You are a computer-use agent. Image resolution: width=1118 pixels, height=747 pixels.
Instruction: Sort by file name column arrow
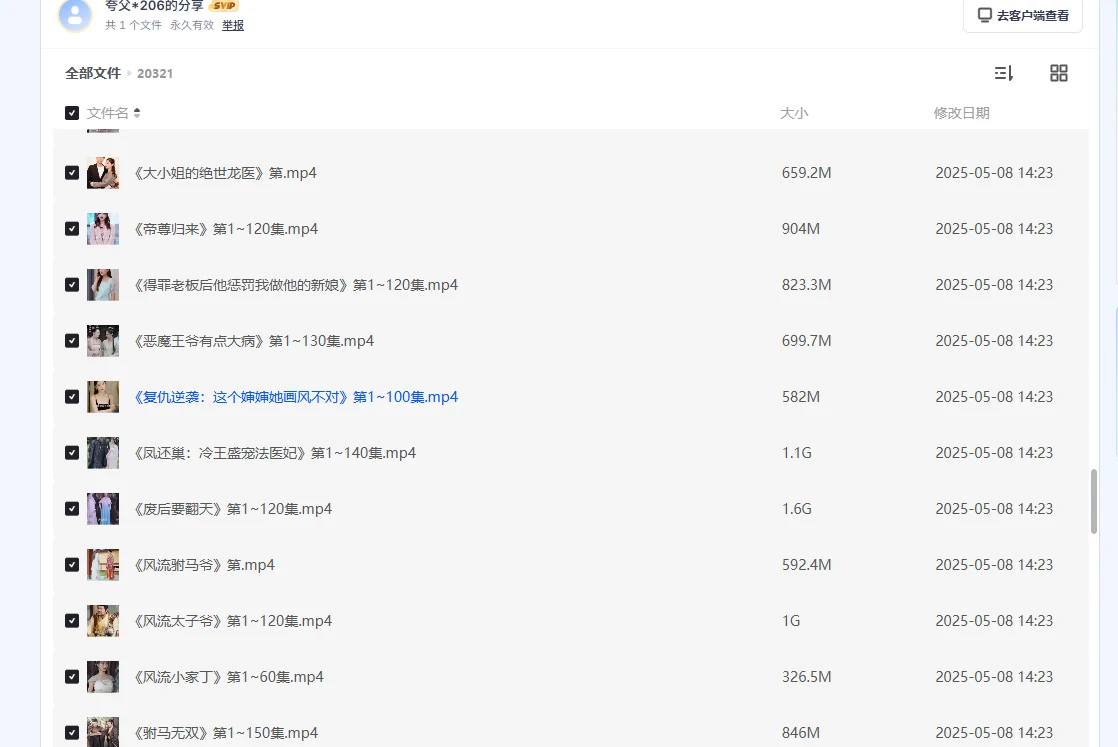click(137, 113)
